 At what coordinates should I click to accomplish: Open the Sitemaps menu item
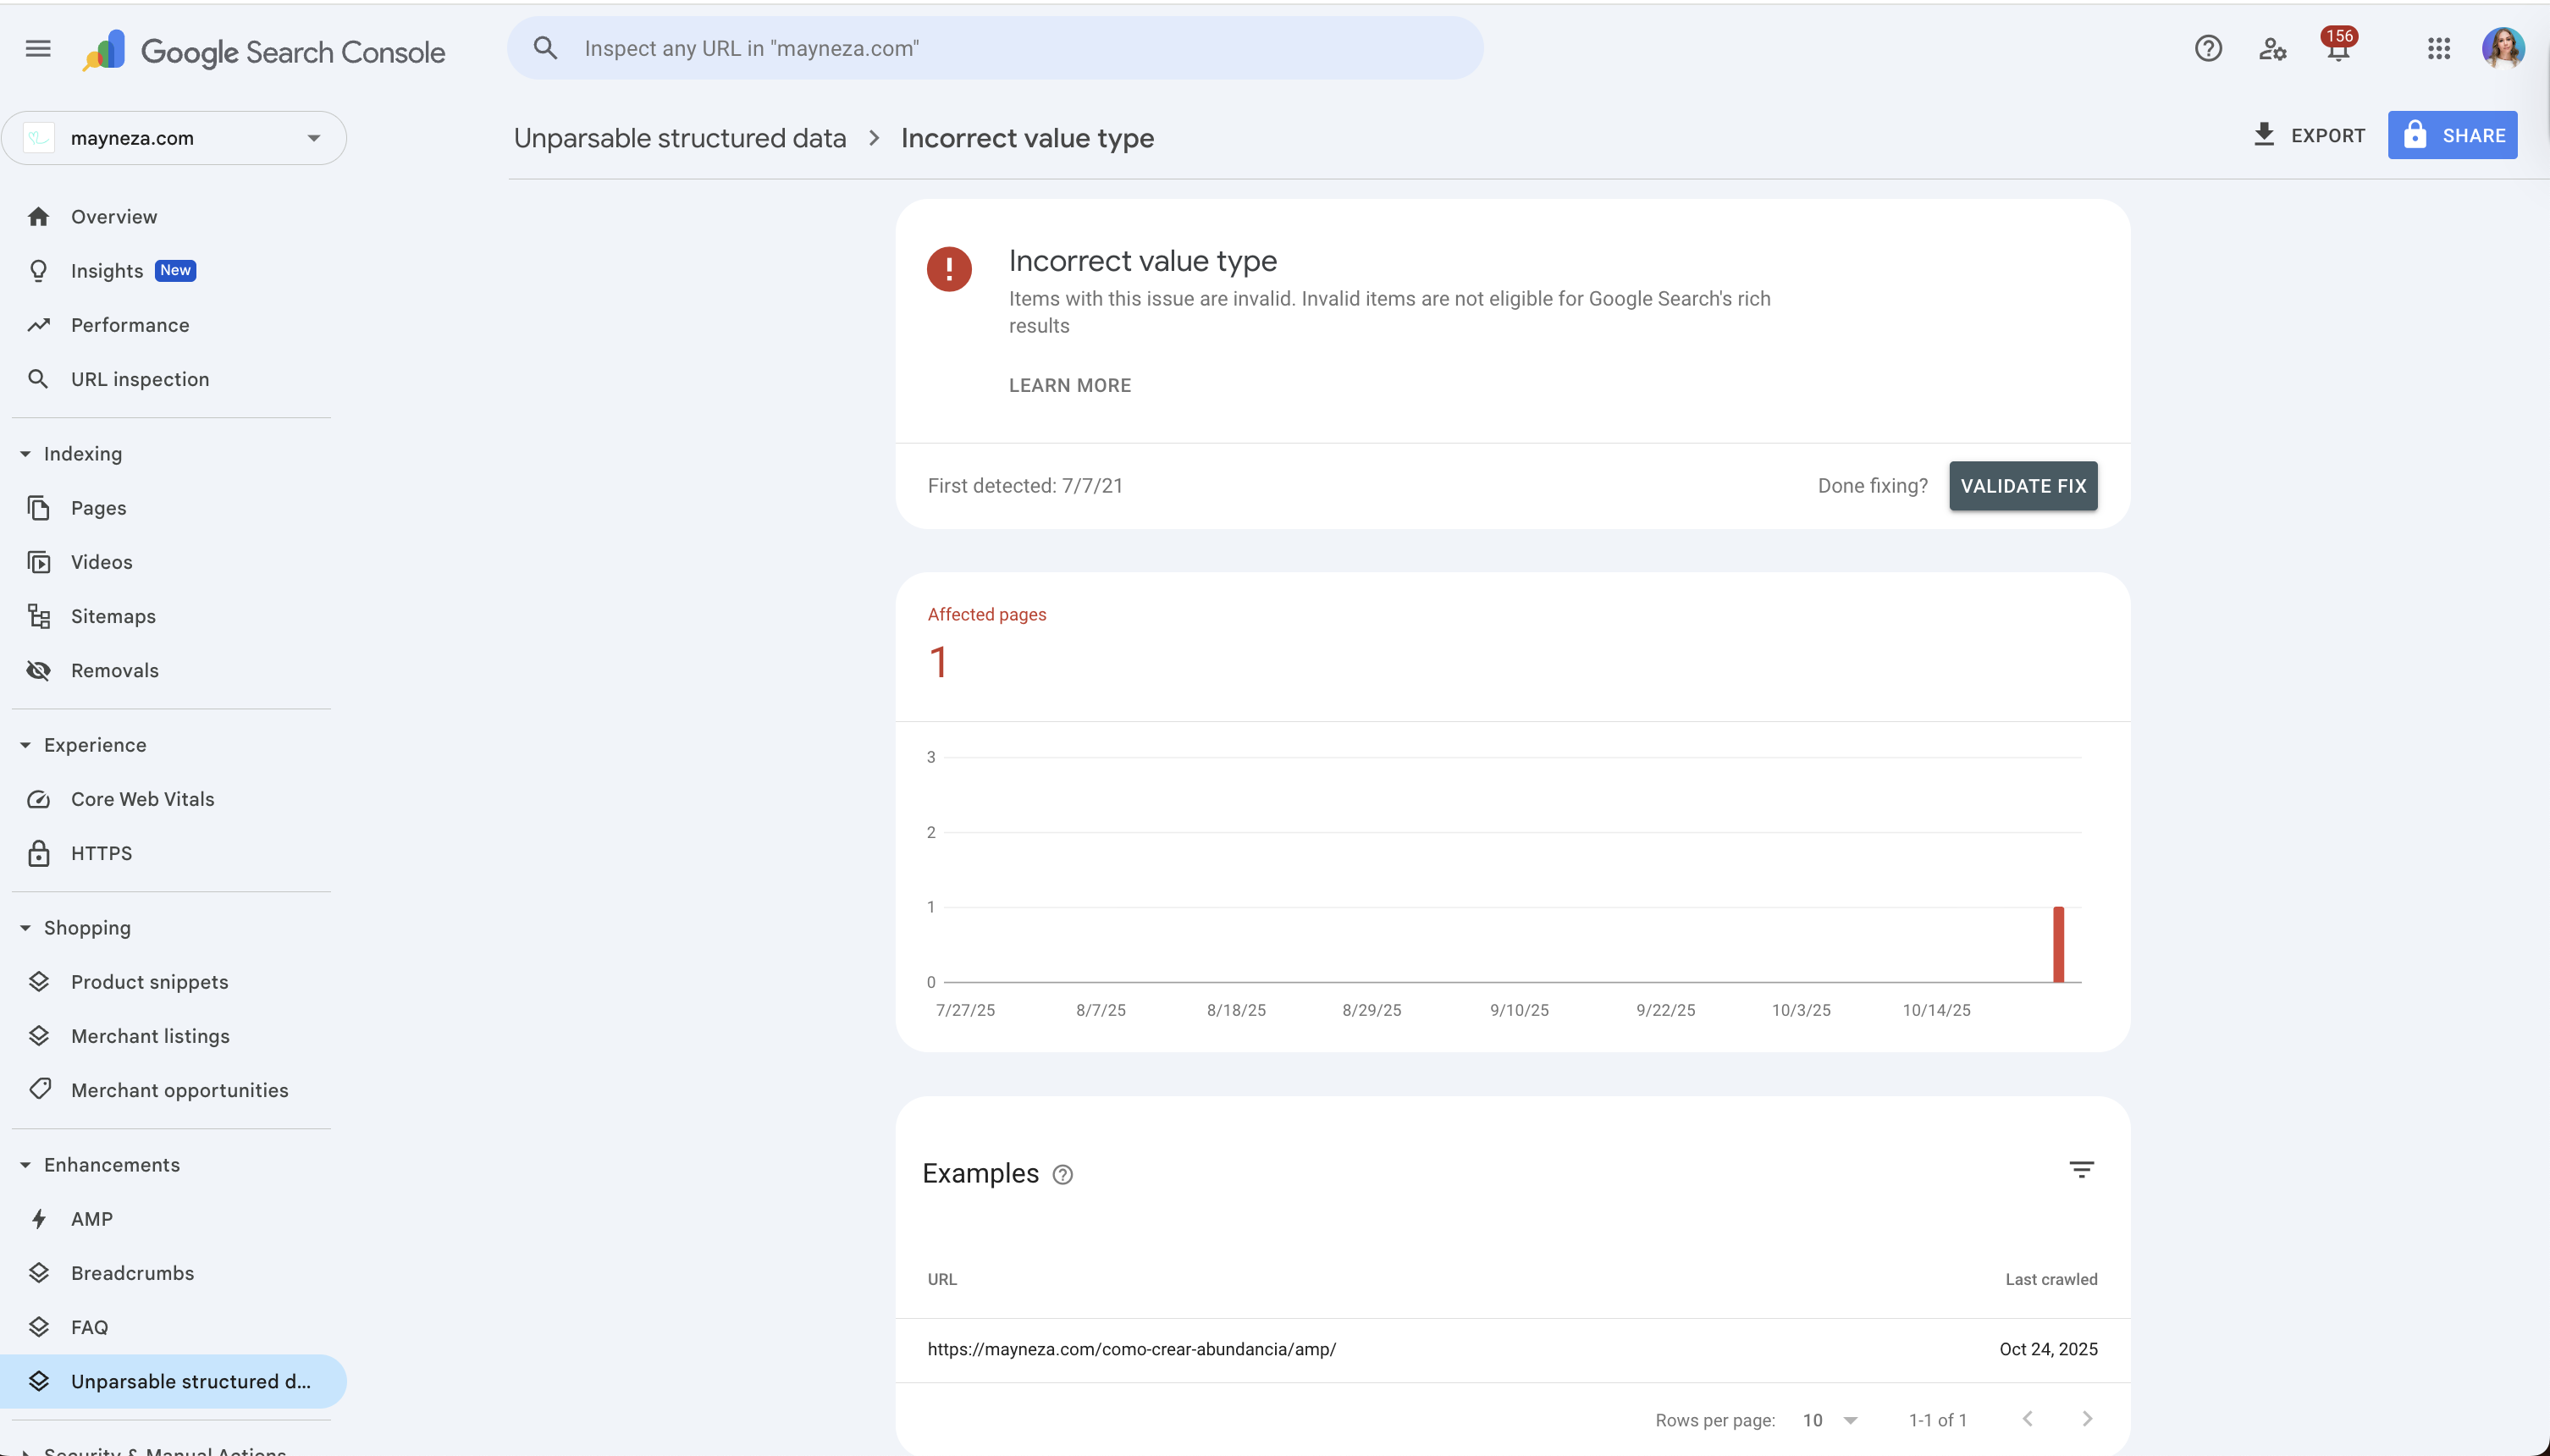(113, 616)
